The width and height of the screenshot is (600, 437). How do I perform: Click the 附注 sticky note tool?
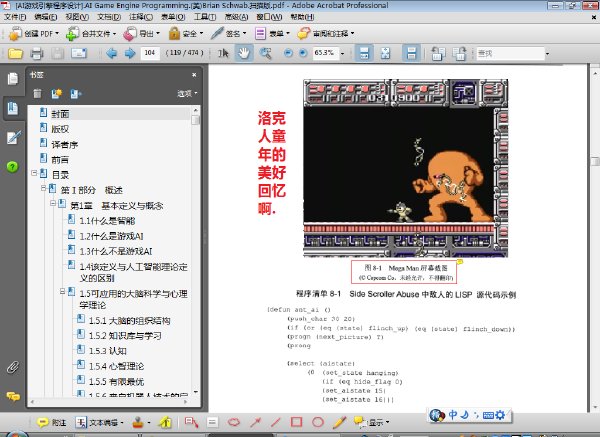[52, 422]
